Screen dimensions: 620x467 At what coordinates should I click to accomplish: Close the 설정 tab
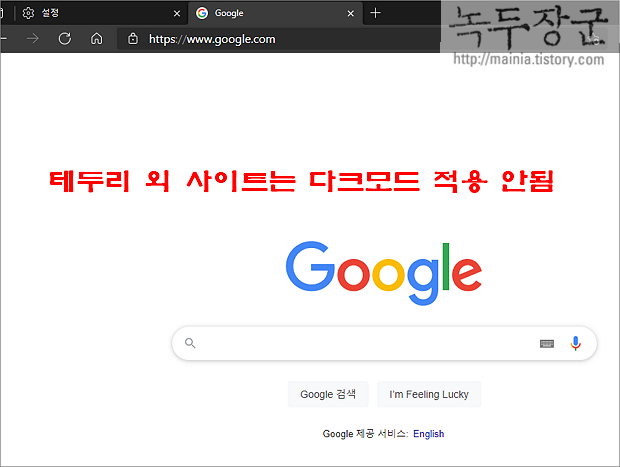click(x=177, y=13)
